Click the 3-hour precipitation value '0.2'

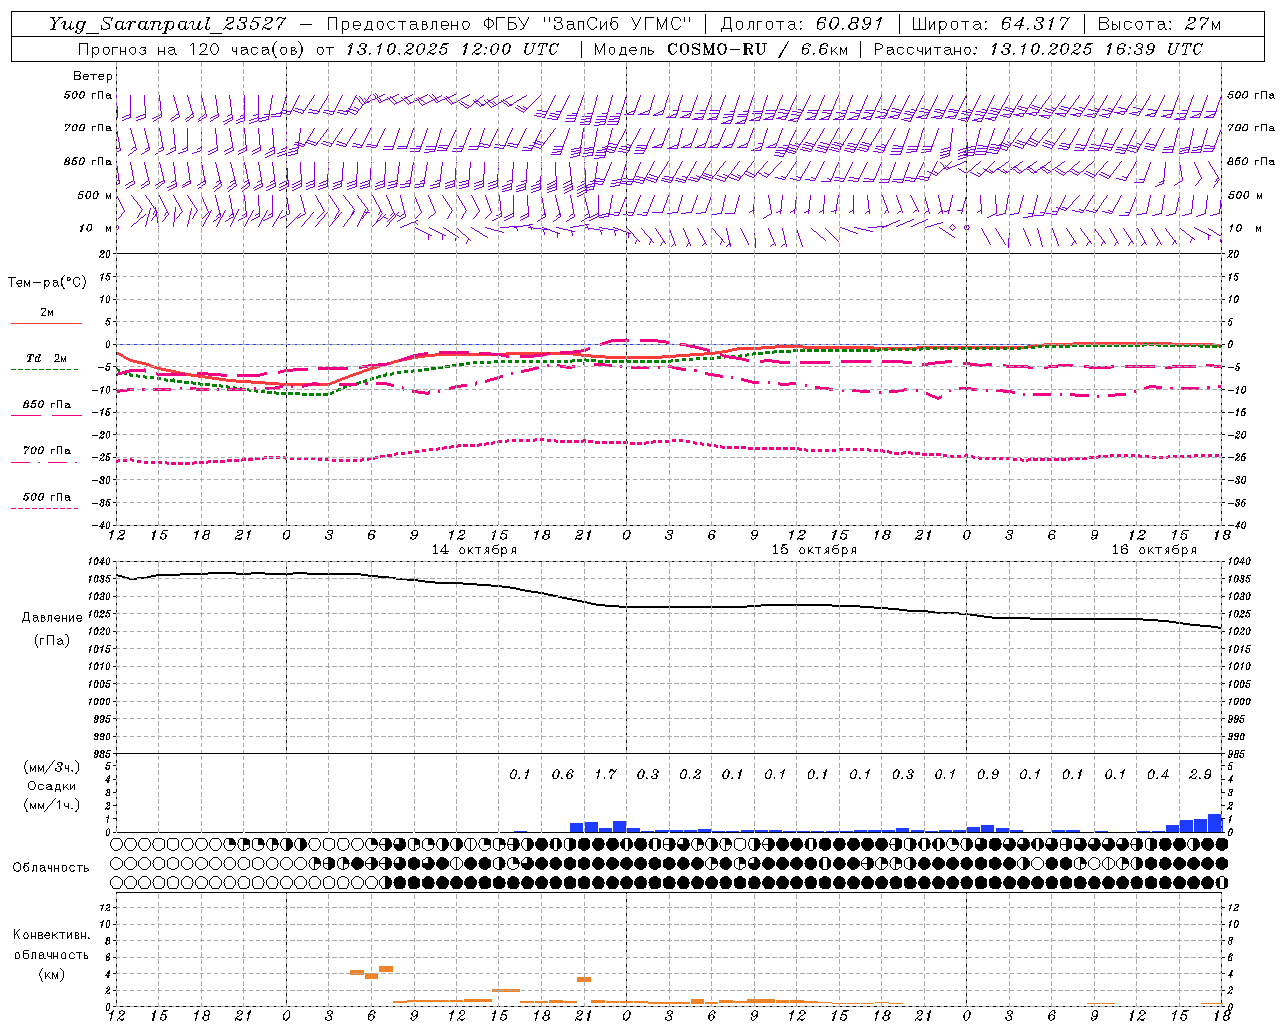coord(690,775)
